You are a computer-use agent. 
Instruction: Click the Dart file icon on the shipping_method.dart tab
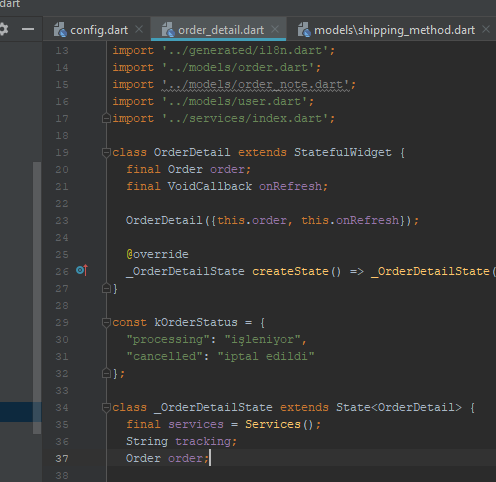[304, 30]
